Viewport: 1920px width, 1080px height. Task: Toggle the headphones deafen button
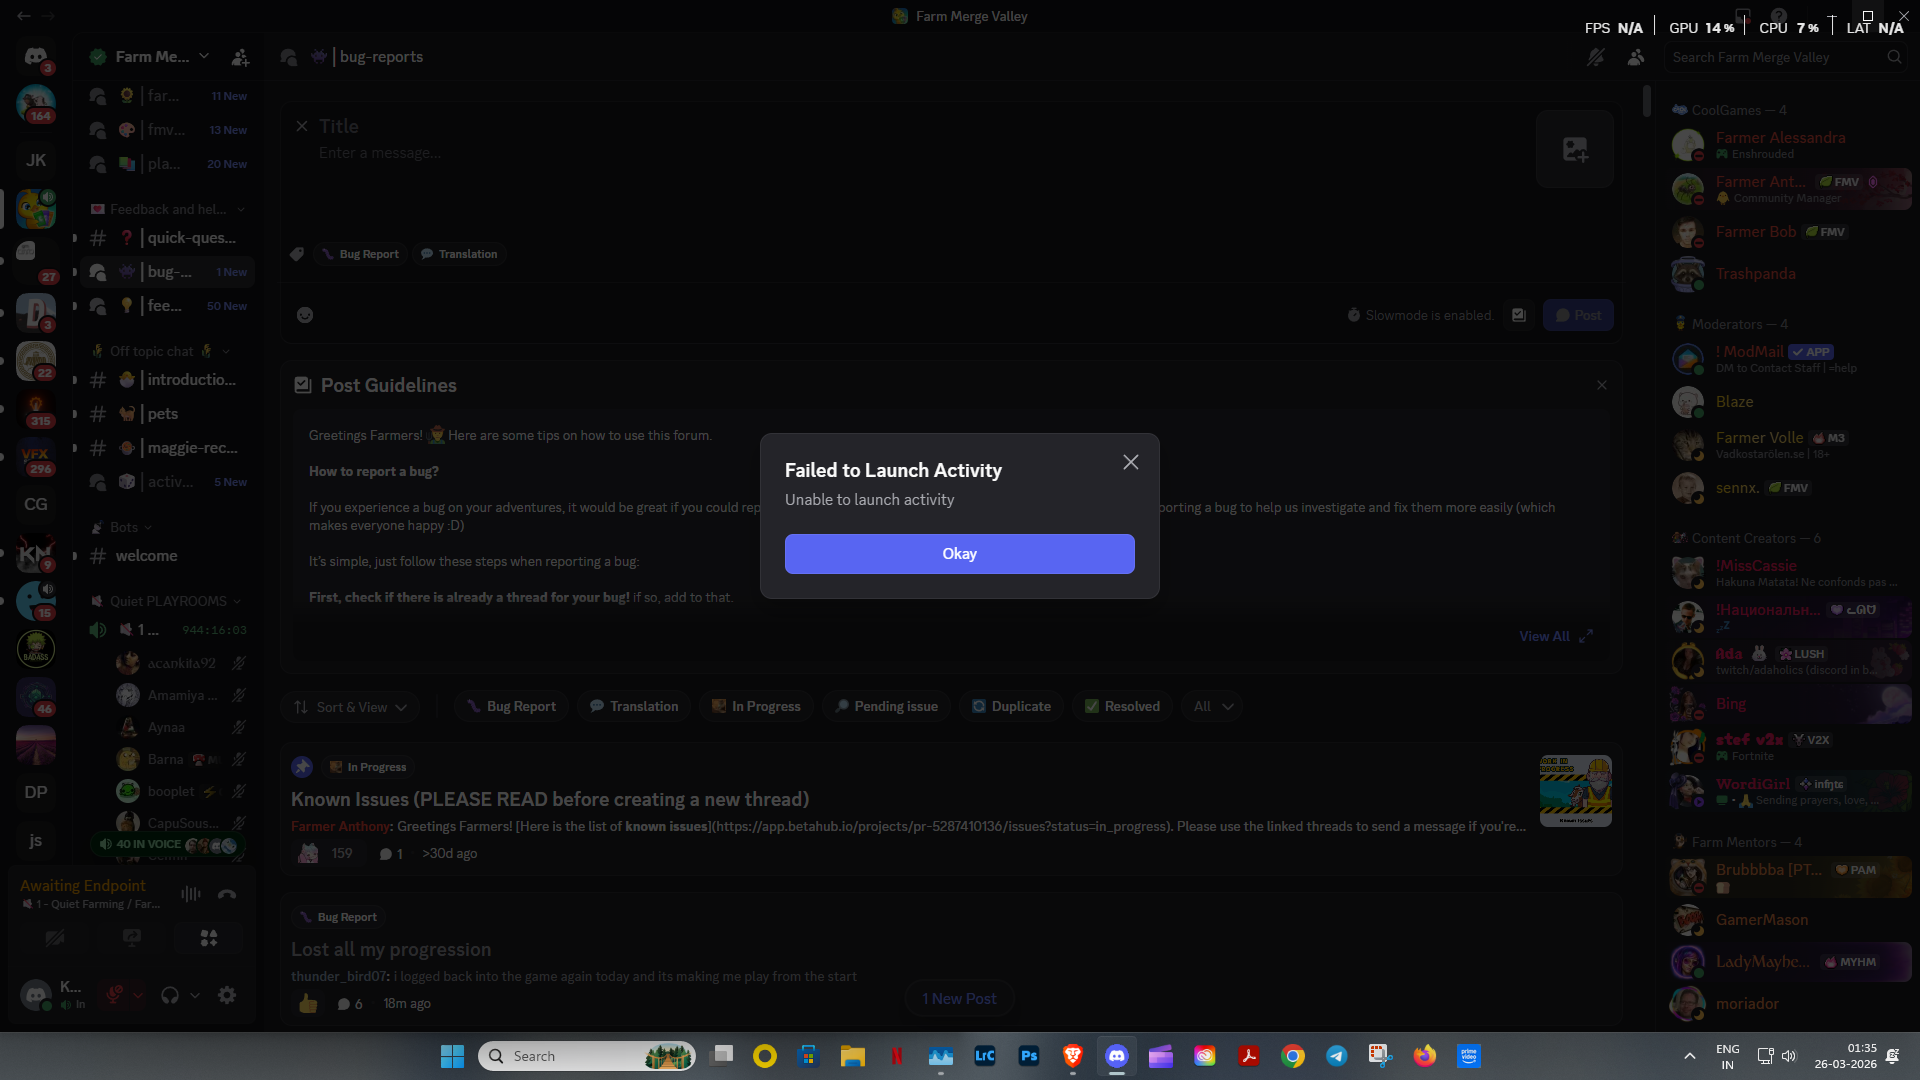coord(170,995)
